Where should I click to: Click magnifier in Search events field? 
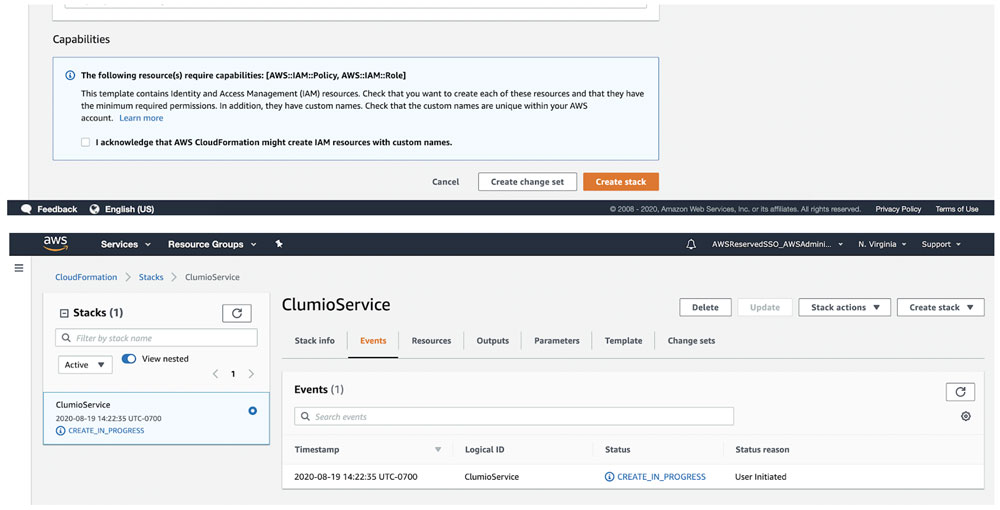(x=305, y=416)
